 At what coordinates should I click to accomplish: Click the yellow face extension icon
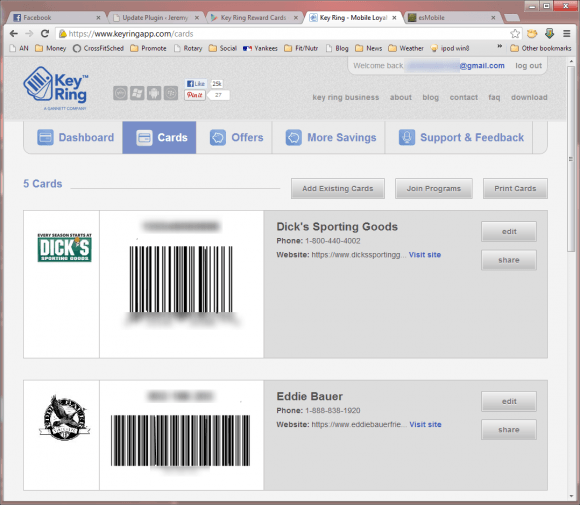tap(532, 34)
